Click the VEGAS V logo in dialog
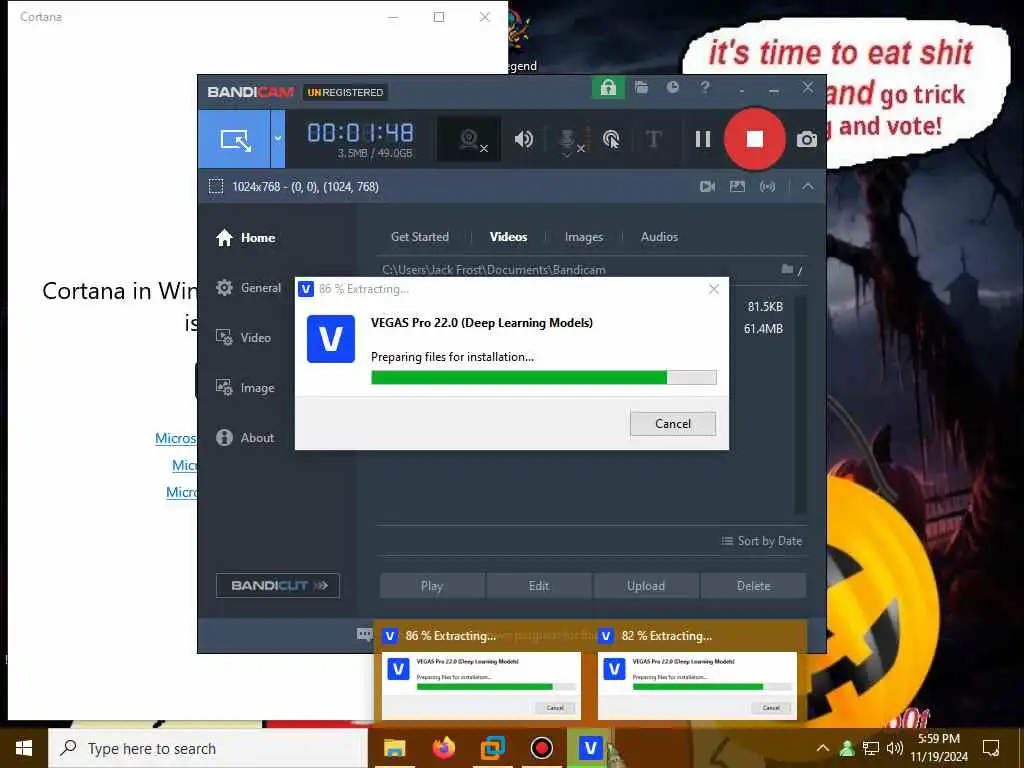This screenshot has height=768, width=1024. [x=330, y=339]
